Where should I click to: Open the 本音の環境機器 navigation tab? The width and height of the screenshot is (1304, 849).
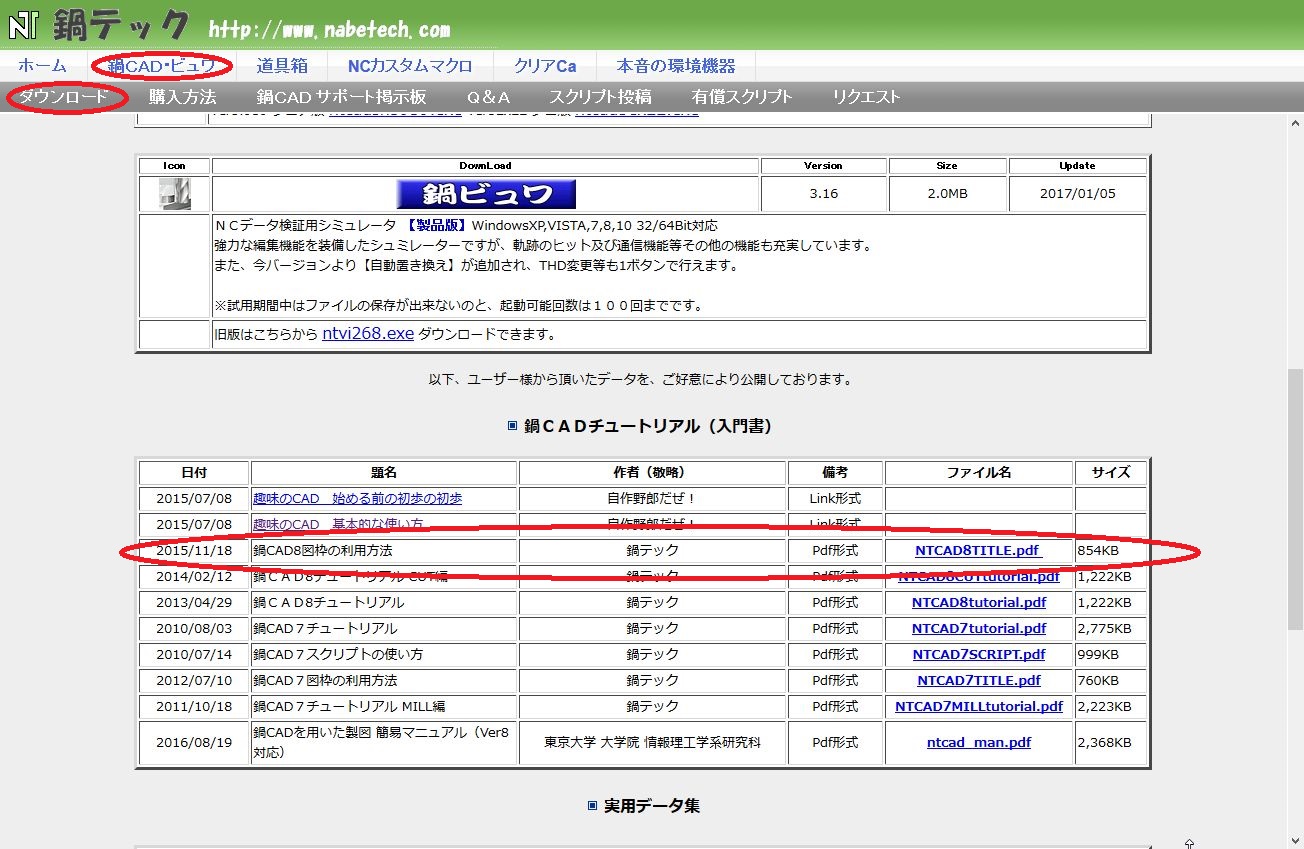point(676,66)
